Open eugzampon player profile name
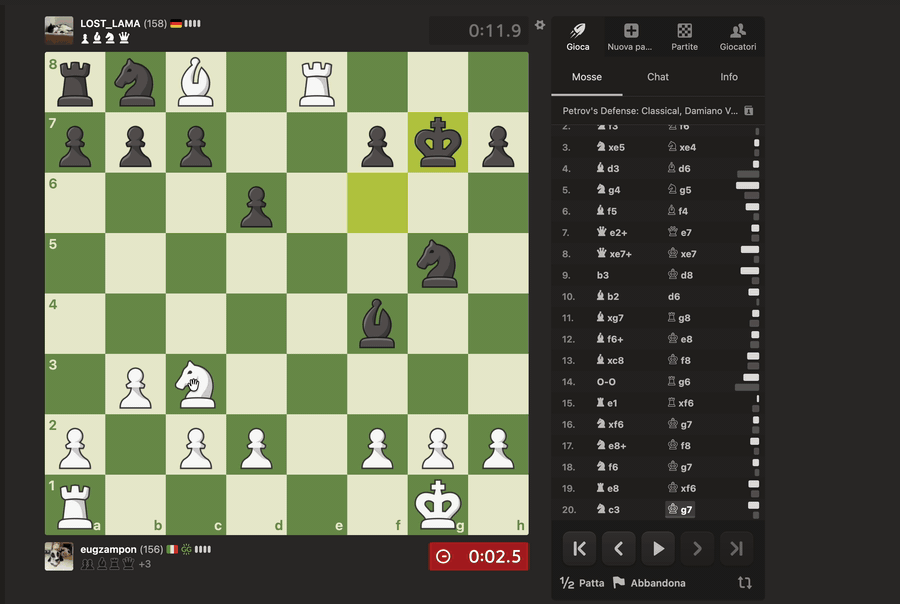The image size is (900, 604). (108, 549)
